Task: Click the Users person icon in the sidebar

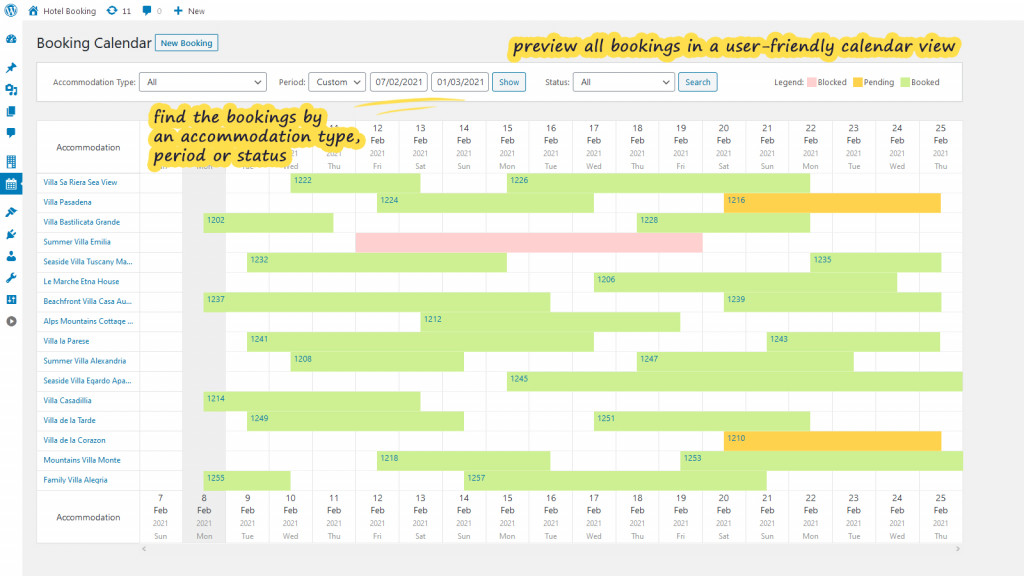Action: coord(12,256)
